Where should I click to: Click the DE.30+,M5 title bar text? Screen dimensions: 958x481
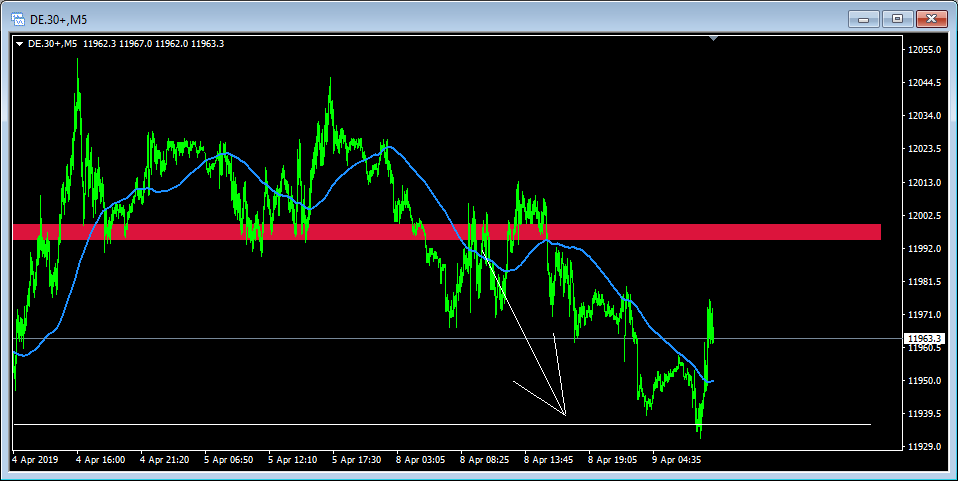click(58, 18)
